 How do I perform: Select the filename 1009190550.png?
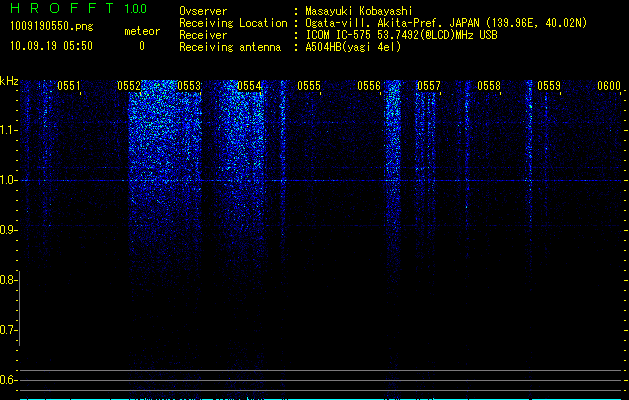52,27
